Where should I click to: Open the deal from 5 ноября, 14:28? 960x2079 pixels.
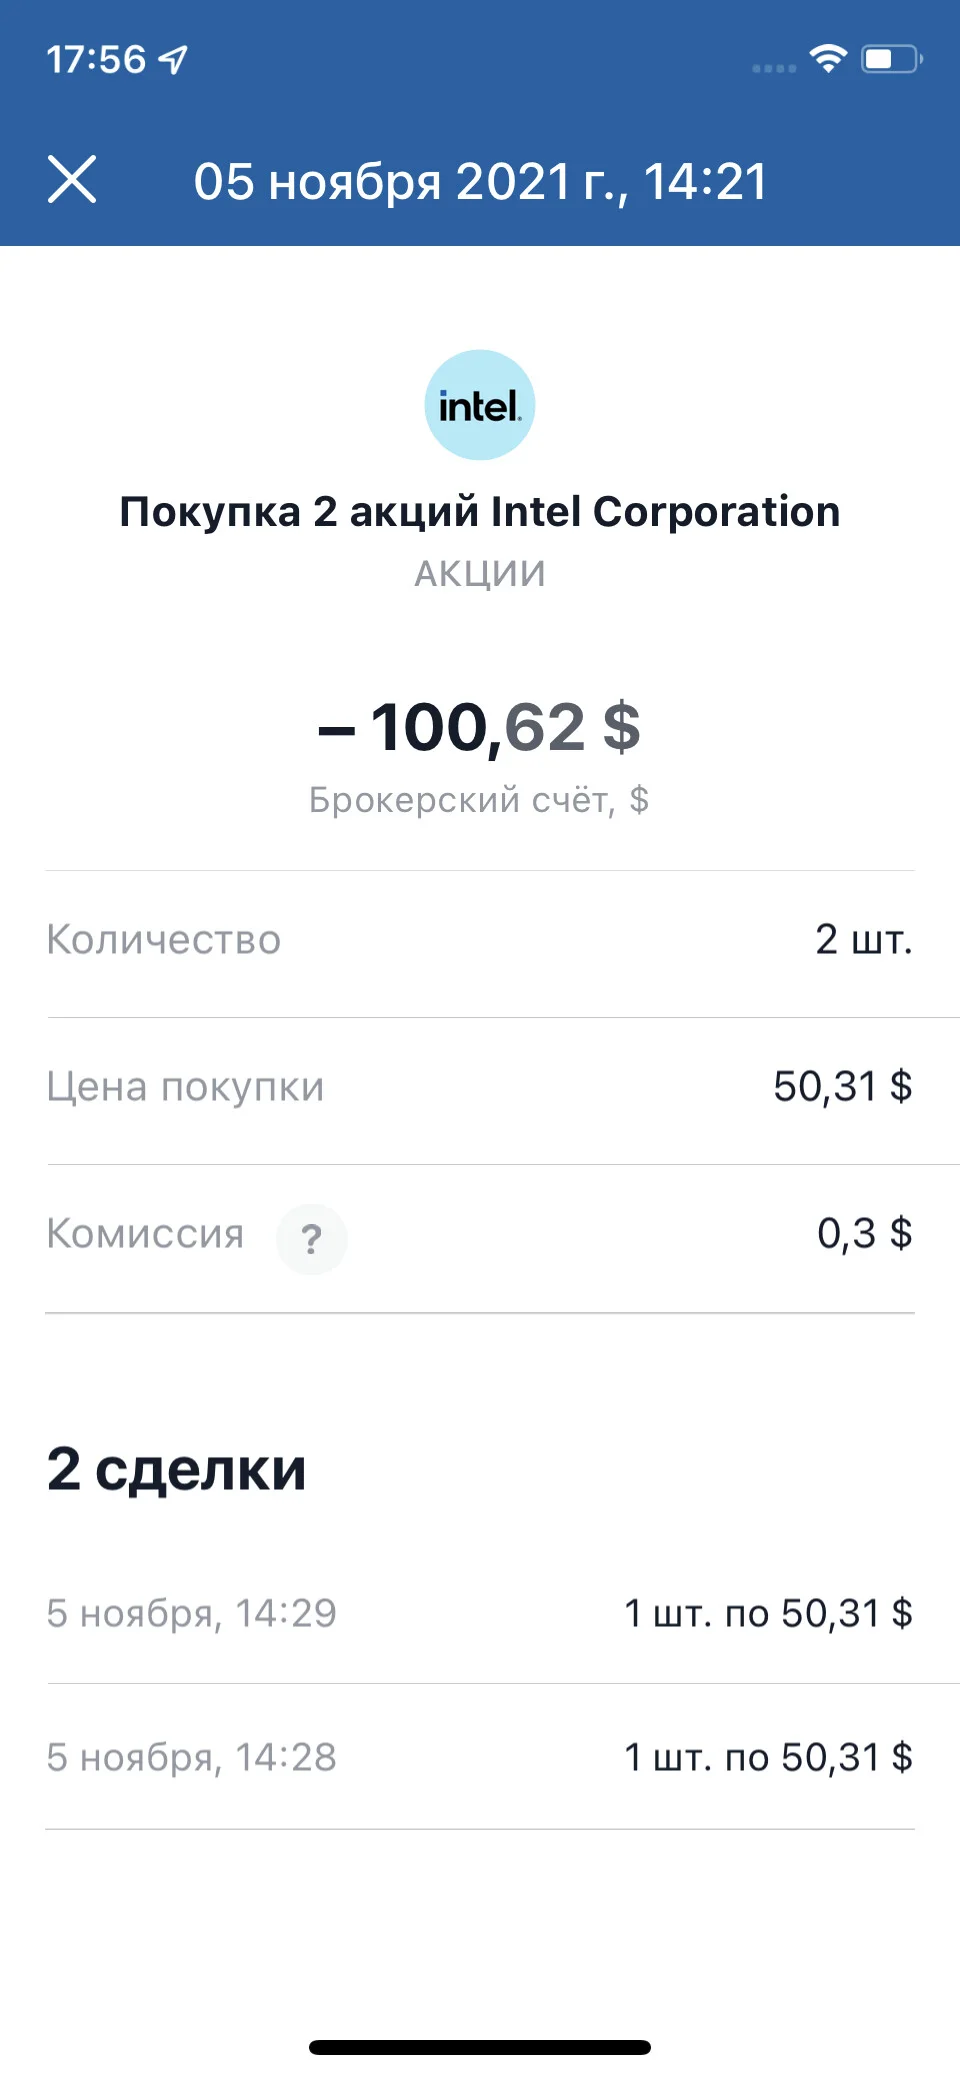coord(480,1757)
